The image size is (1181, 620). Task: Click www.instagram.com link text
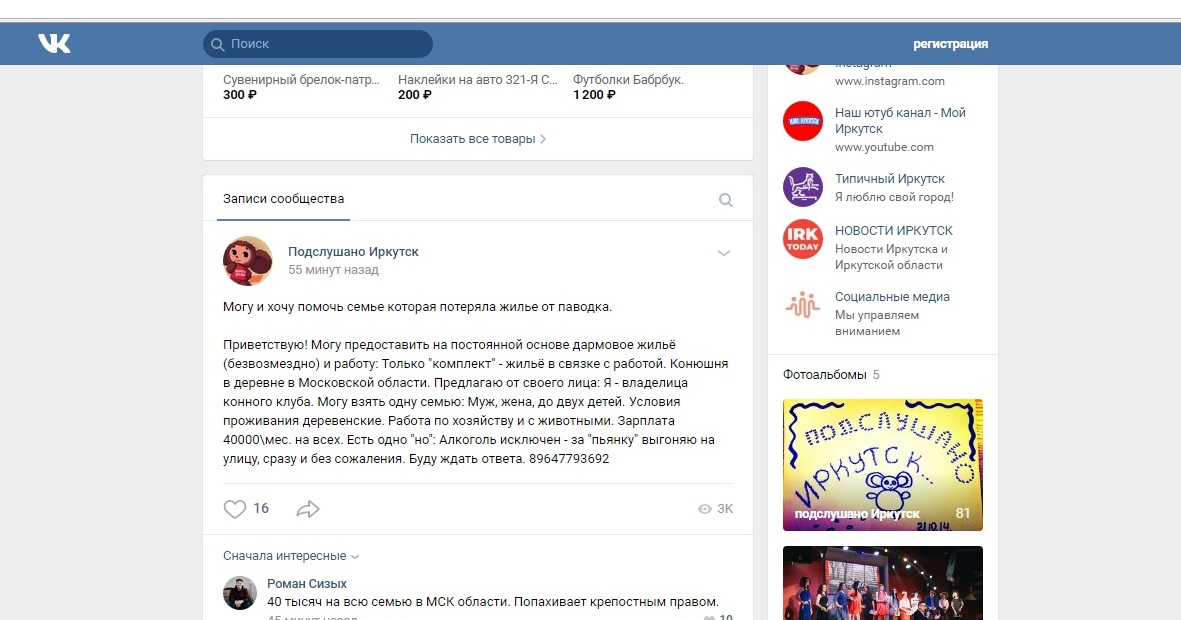[x=890, y=81]
